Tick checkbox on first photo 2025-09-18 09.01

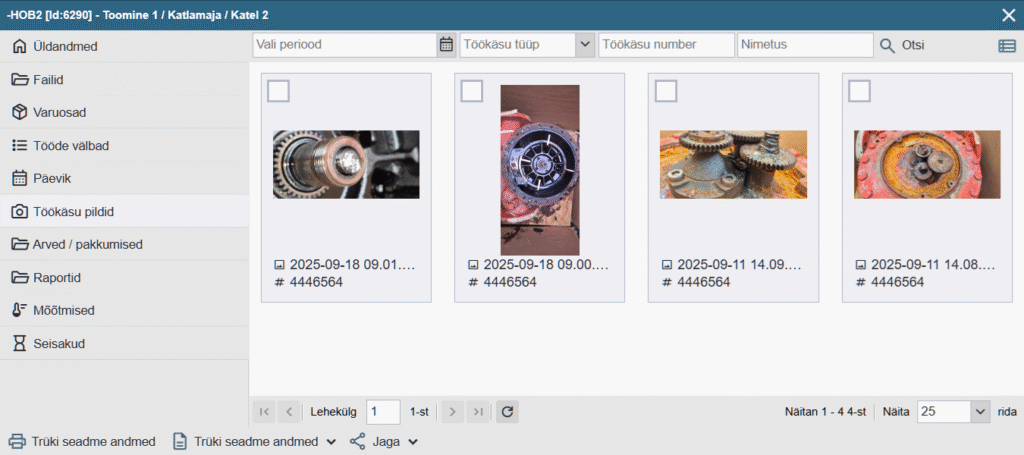278,91
